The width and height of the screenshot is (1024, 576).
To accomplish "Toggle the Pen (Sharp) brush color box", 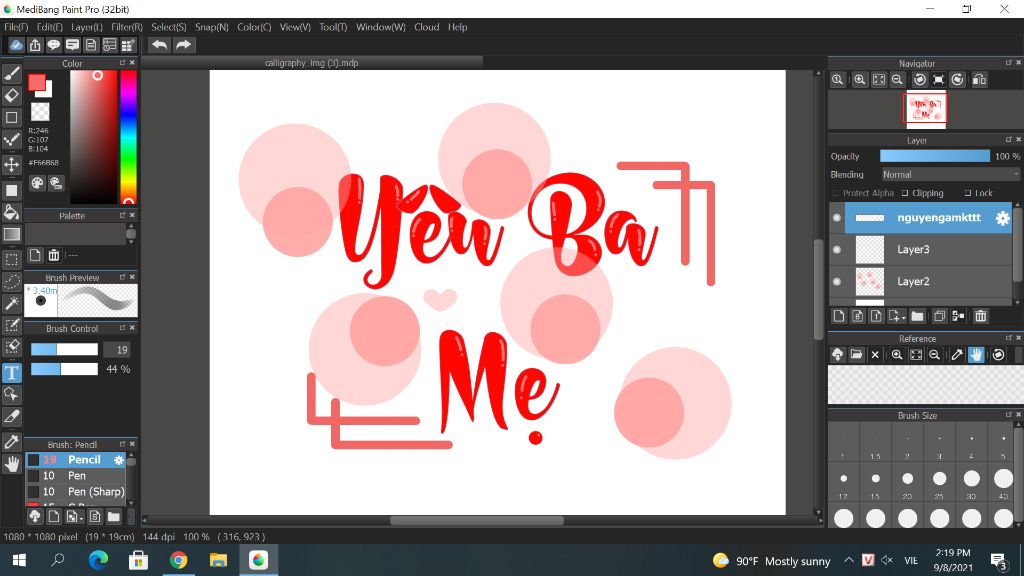I will click(x=33, y=491).
